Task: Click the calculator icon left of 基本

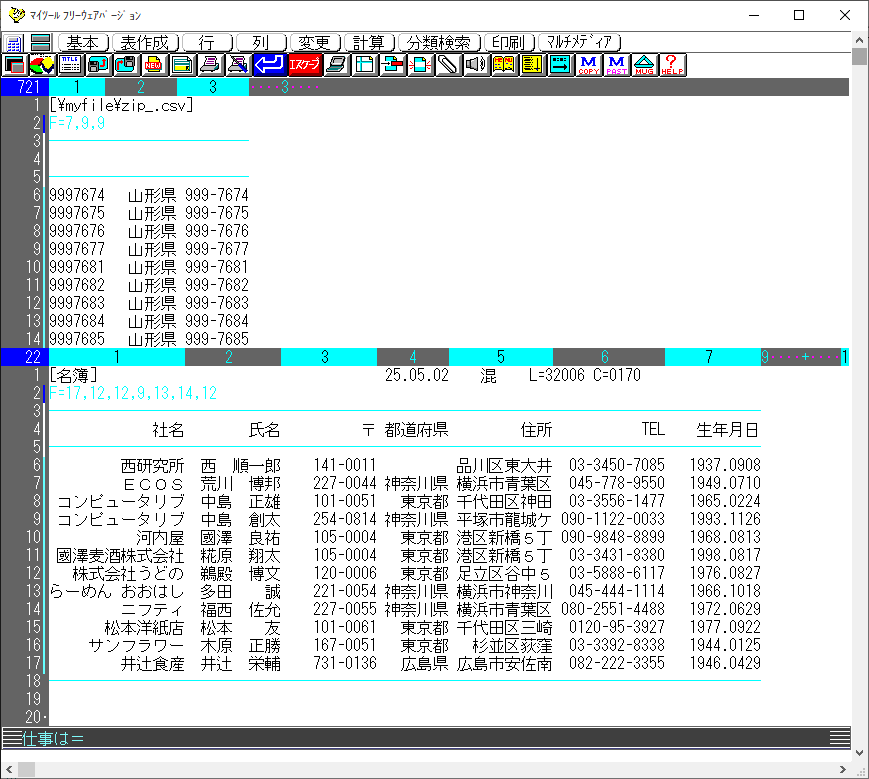Action: point(14,43)
